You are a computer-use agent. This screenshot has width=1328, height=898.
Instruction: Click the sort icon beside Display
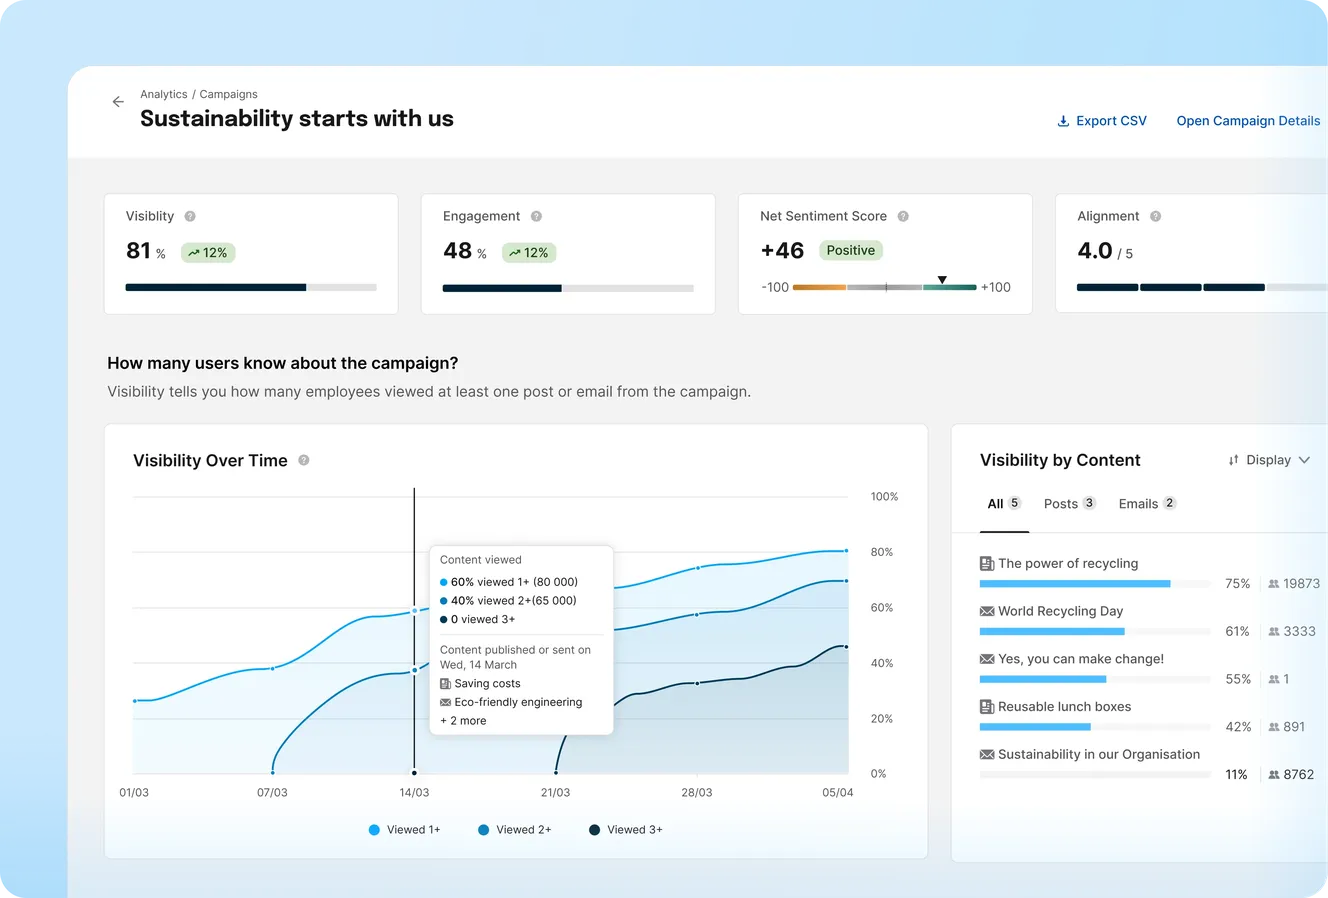click(x=1233, y=460)
